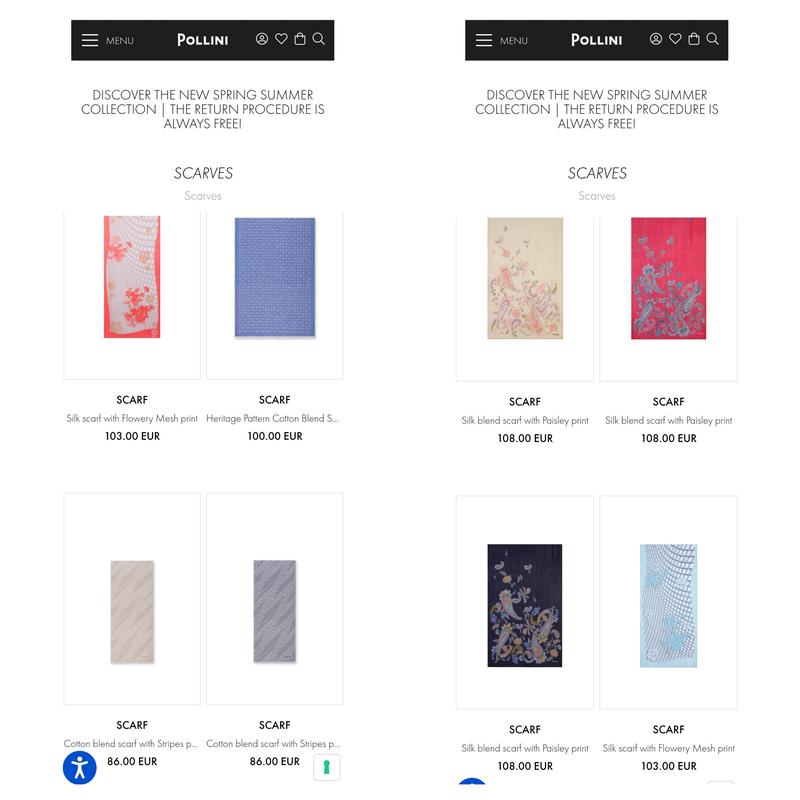Open the blue accessibility widget icon

pos(80,767)
